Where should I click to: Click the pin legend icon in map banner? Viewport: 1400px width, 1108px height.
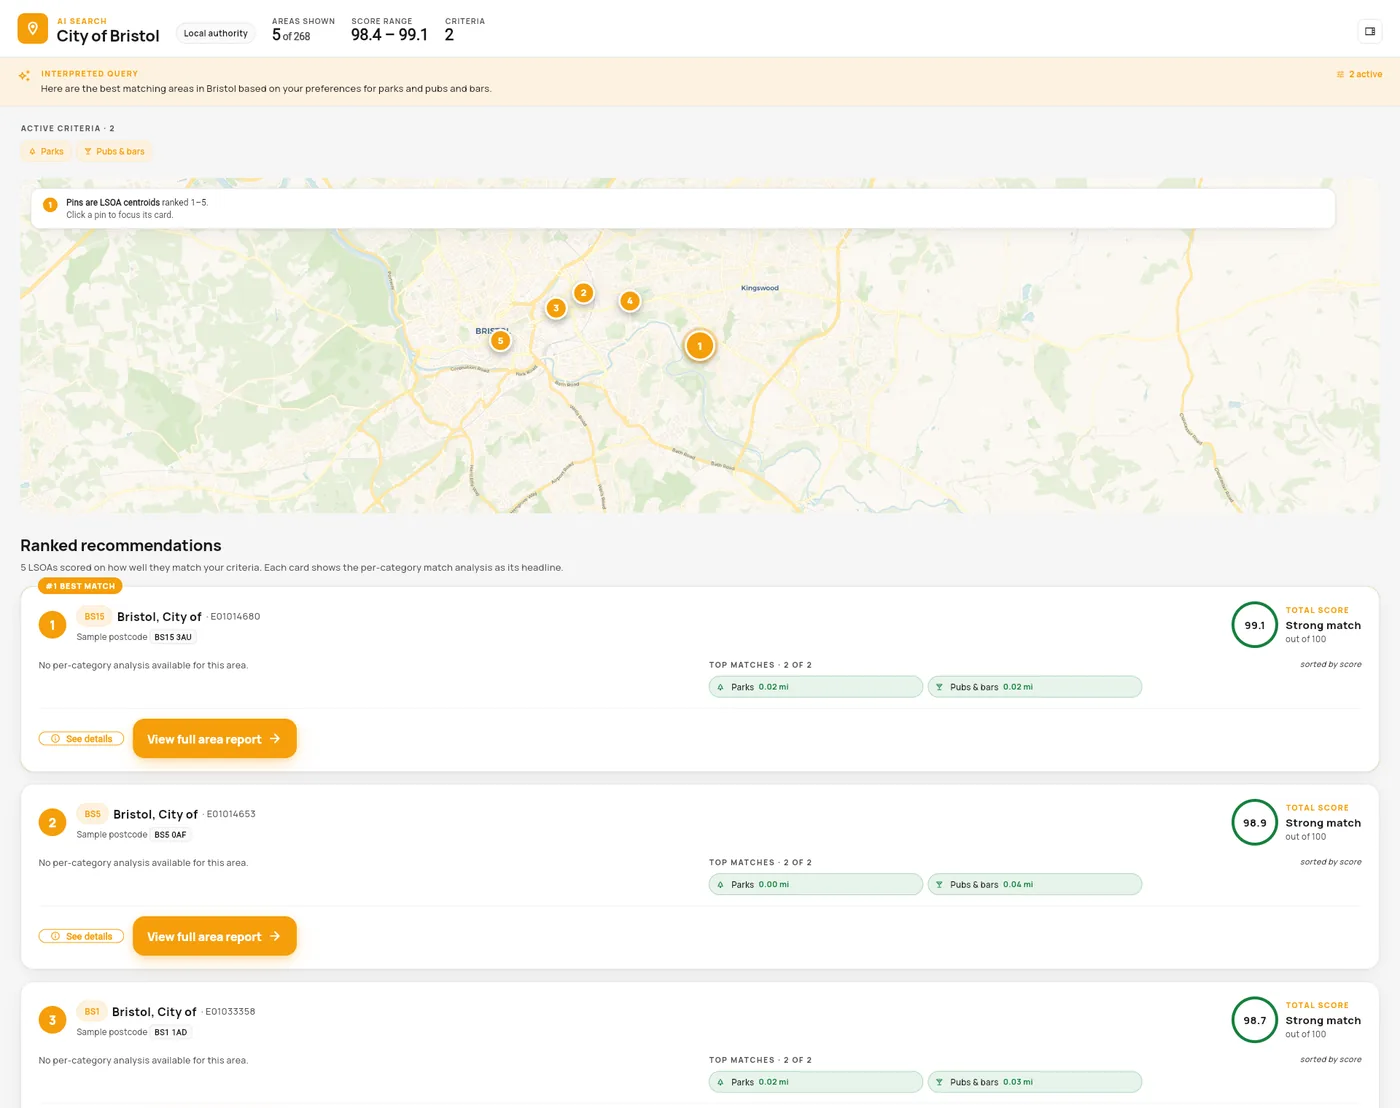point(50,205)
